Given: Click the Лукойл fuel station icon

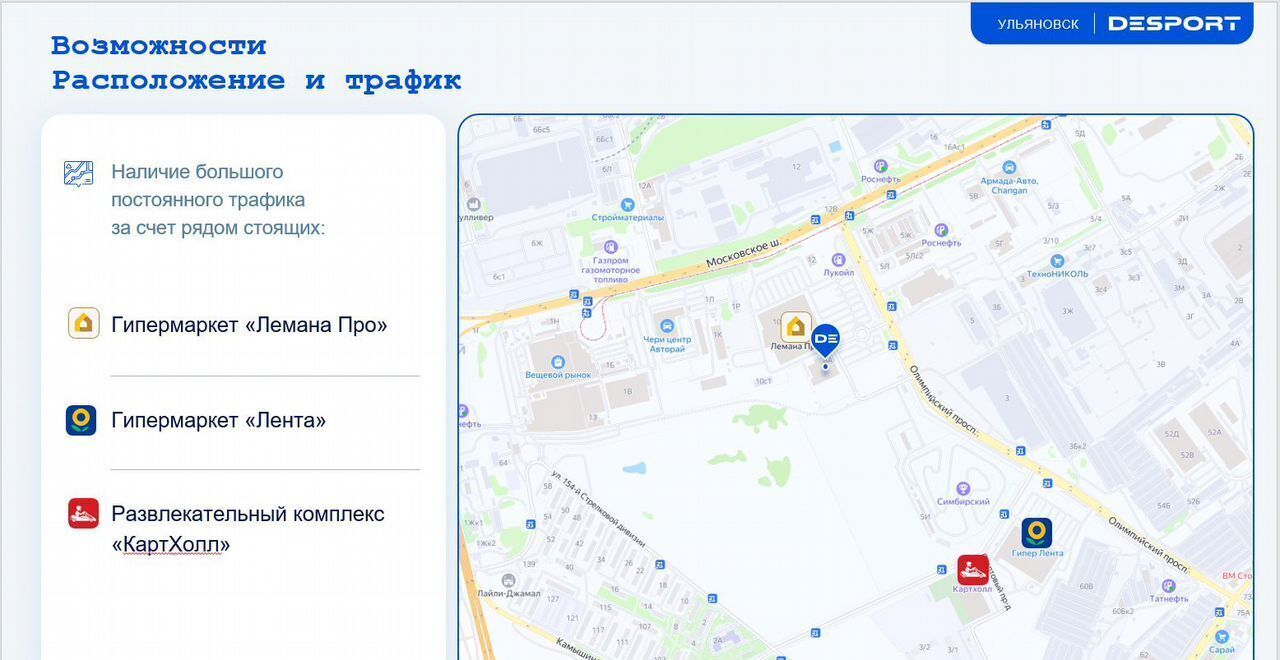Looking at the screenshot, I should click(x=838, y=260).
